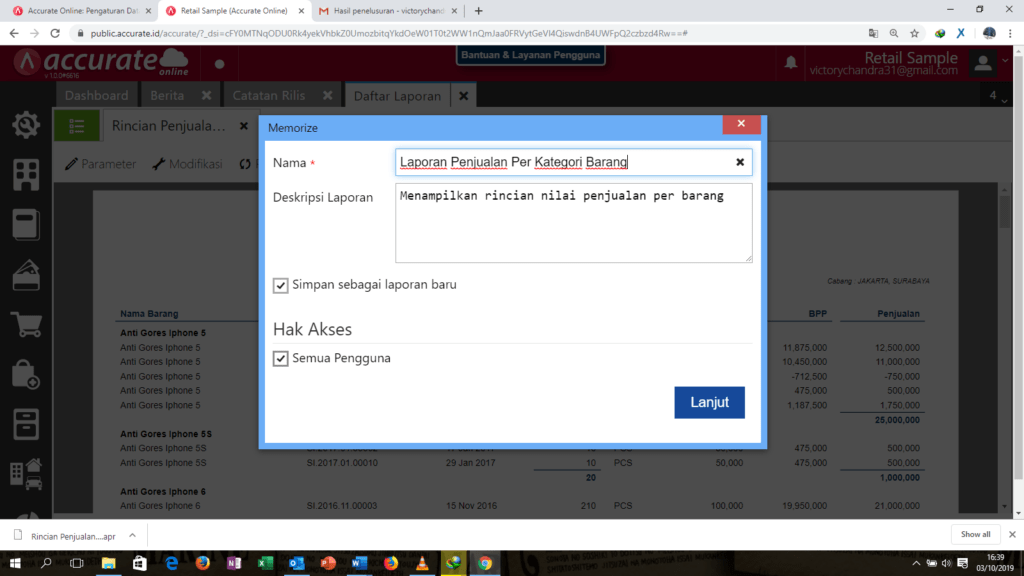Switch to the Dashboard tab
This screenshot has height=576, width=1024.
pyautogui.click(x=96, y=96)
